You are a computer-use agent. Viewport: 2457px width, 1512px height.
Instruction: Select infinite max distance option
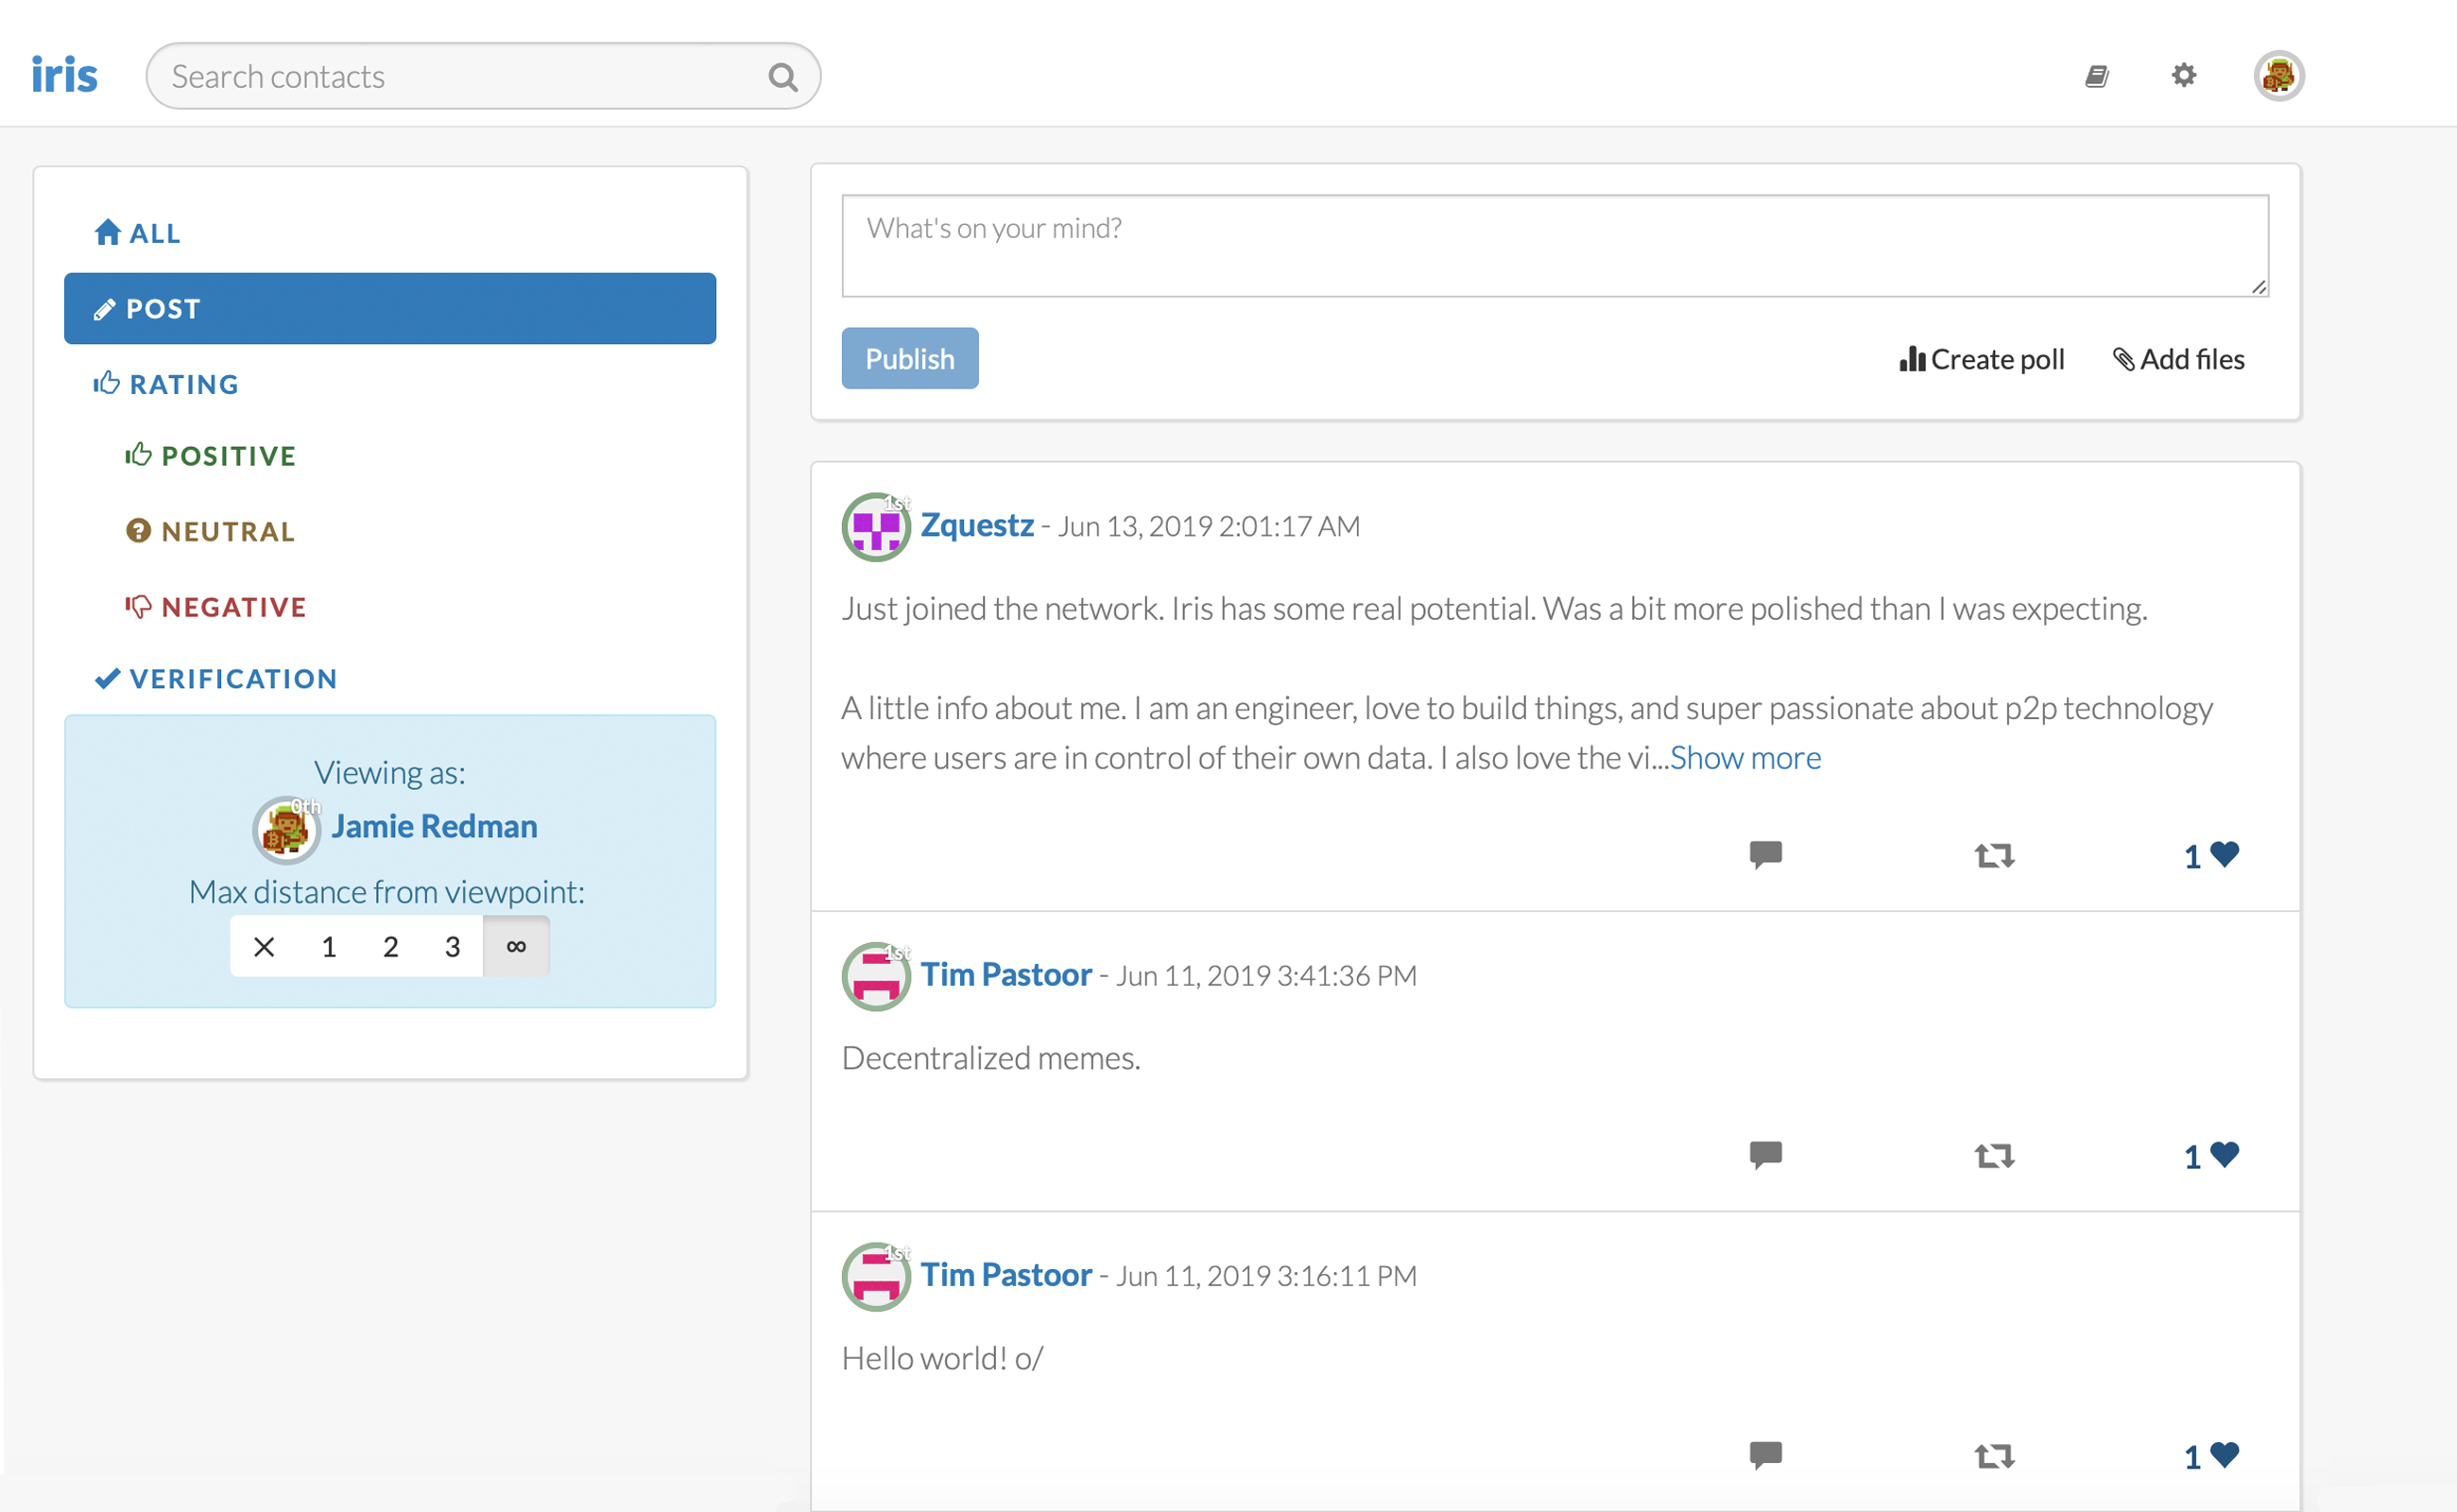tap(516, 946)
